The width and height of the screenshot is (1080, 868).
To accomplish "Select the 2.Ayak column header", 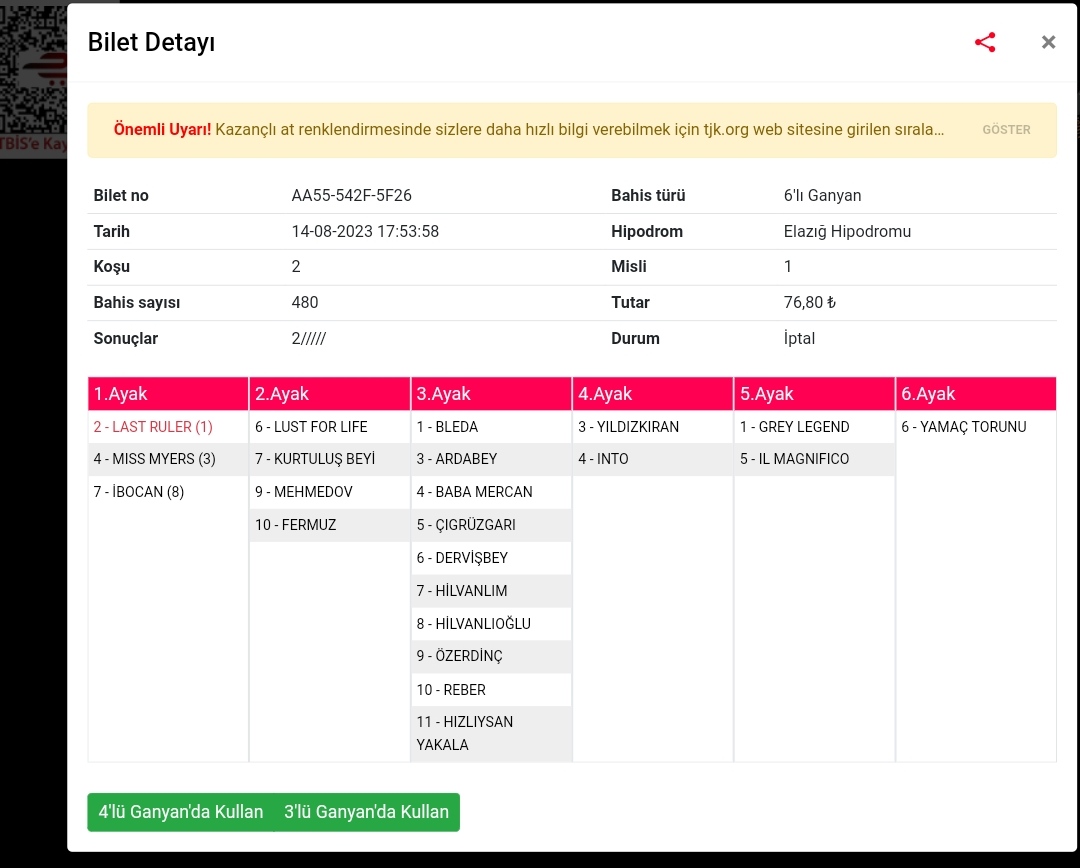I will 329,393.
